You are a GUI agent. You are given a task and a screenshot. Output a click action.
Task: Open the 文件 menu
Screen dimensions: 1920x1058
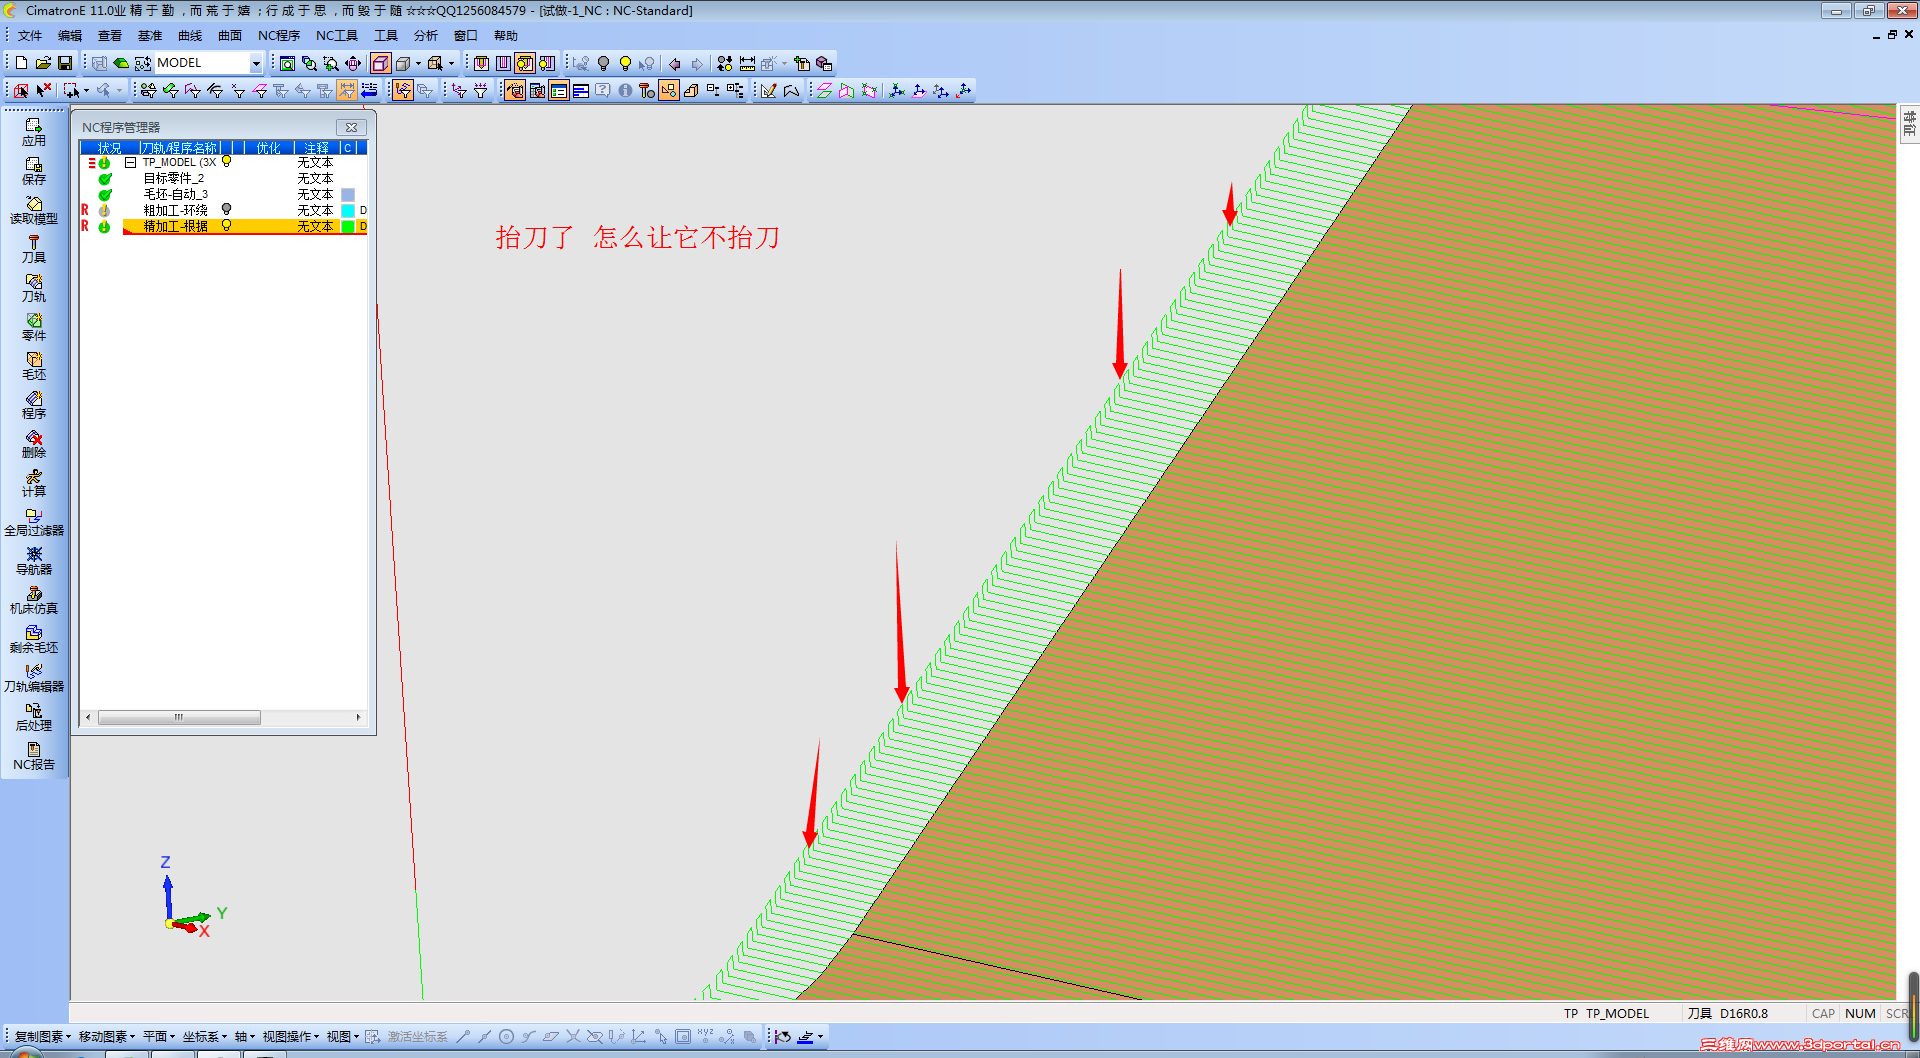30,36
